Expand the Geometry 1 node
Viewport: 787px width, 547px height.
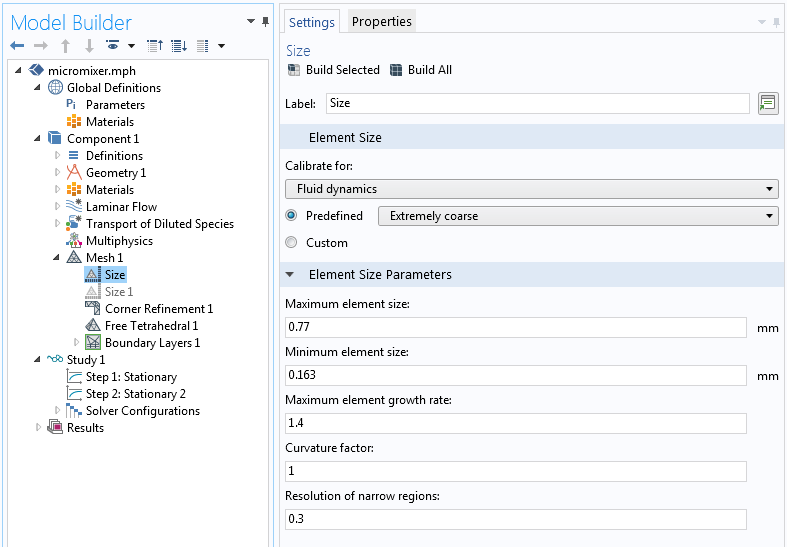(57, 173)
